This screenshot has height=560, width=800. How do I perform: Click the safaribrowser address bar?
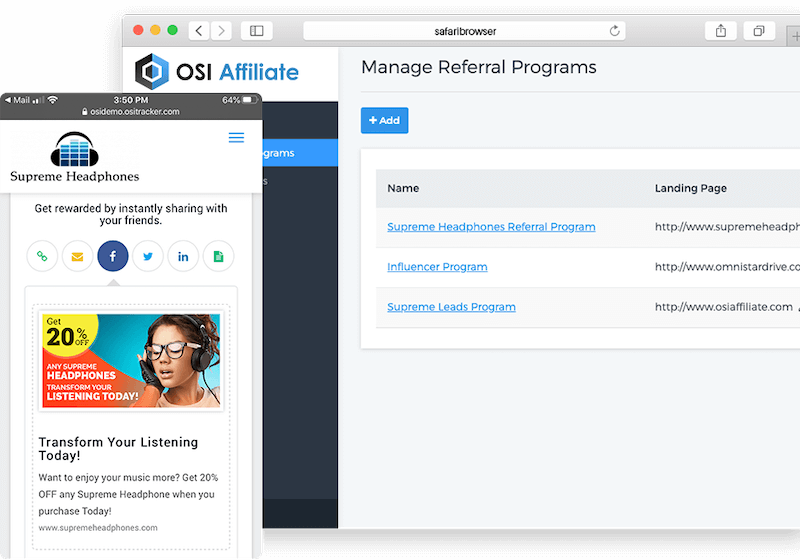coord(463,31)
